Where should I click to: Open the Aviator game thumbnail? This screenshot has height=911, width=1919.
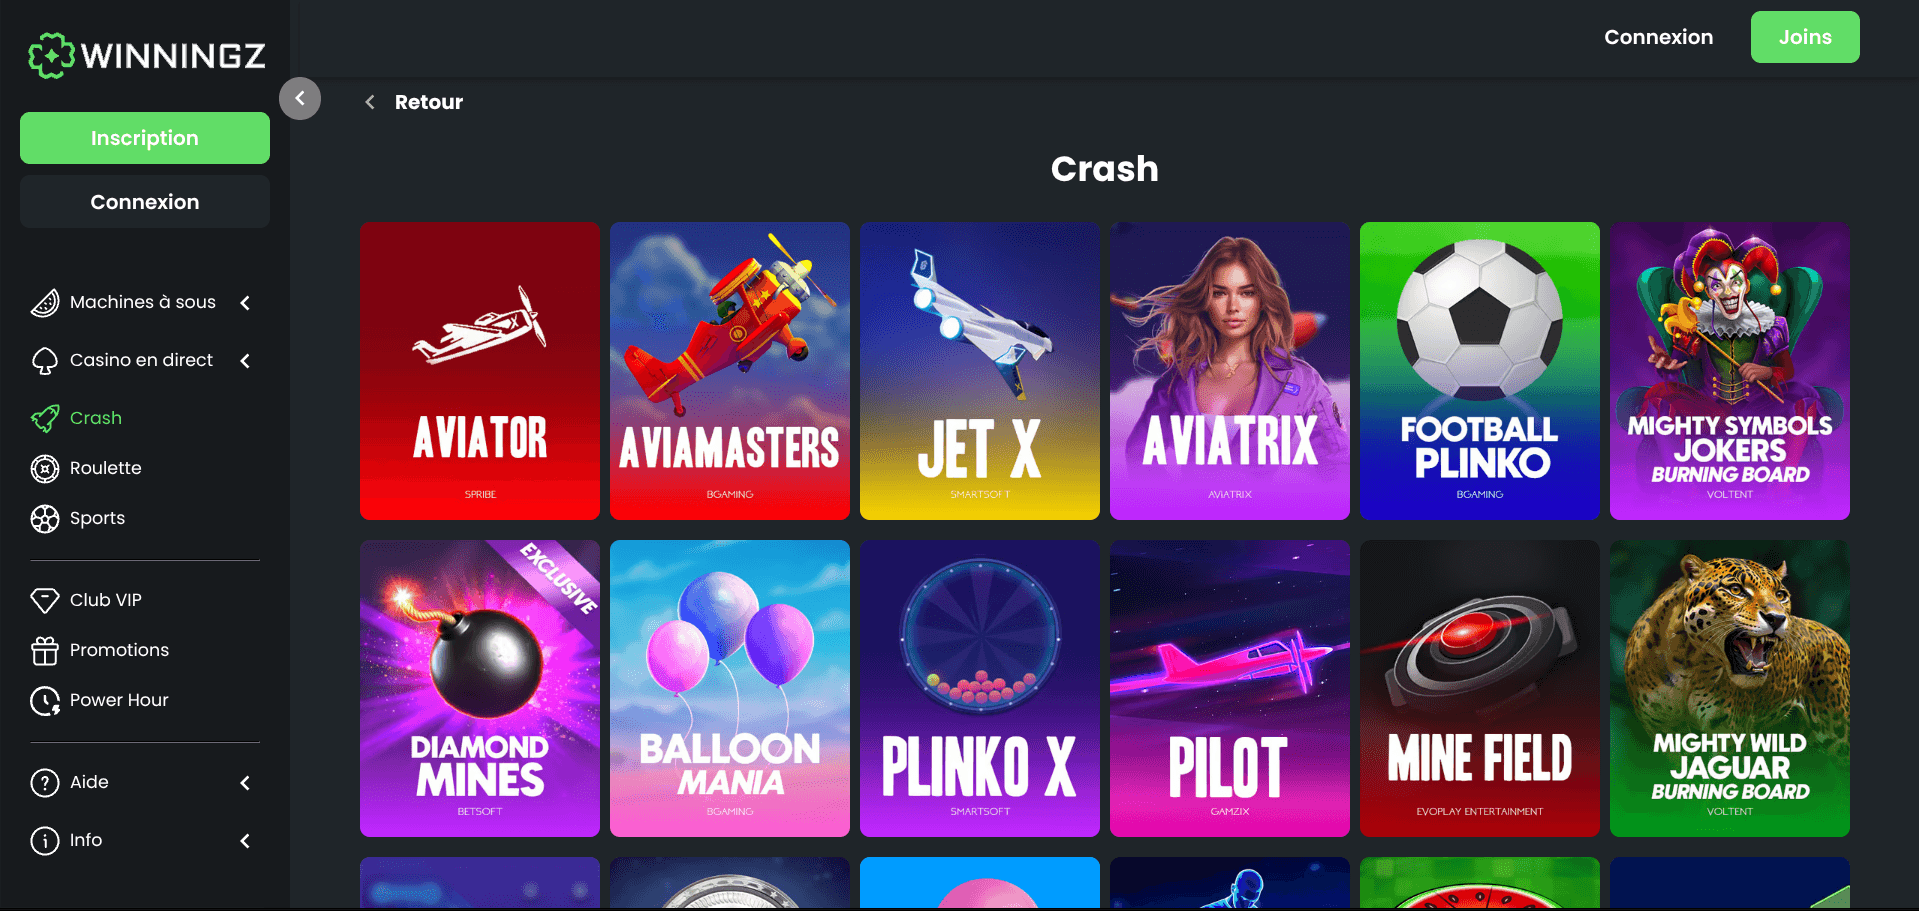[x=480, y=371]
